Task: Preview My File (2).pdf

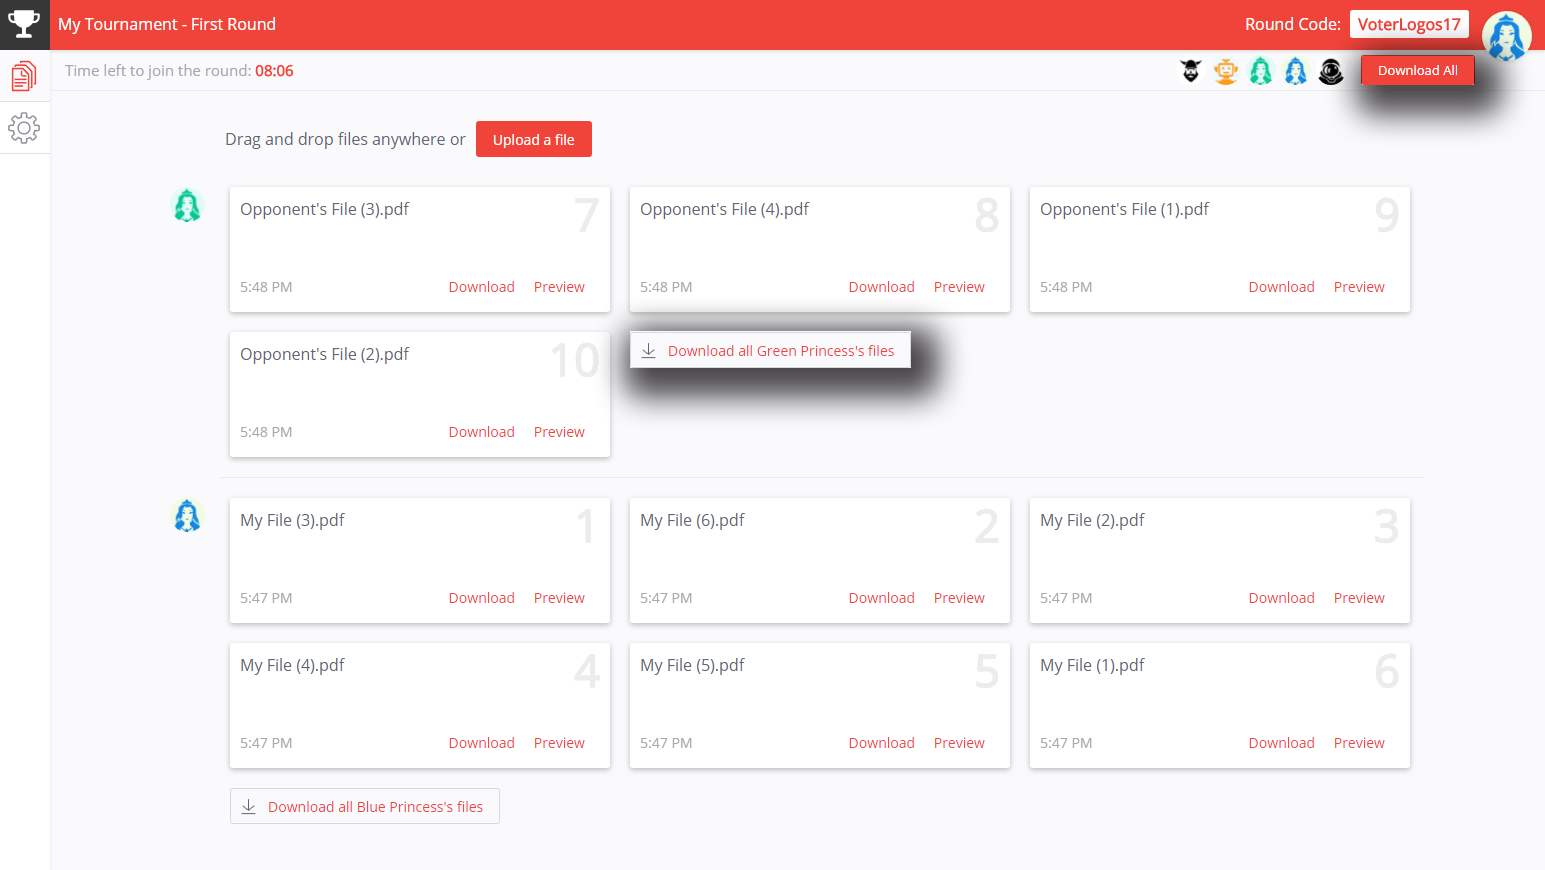Action: (x=1359, y=598)
